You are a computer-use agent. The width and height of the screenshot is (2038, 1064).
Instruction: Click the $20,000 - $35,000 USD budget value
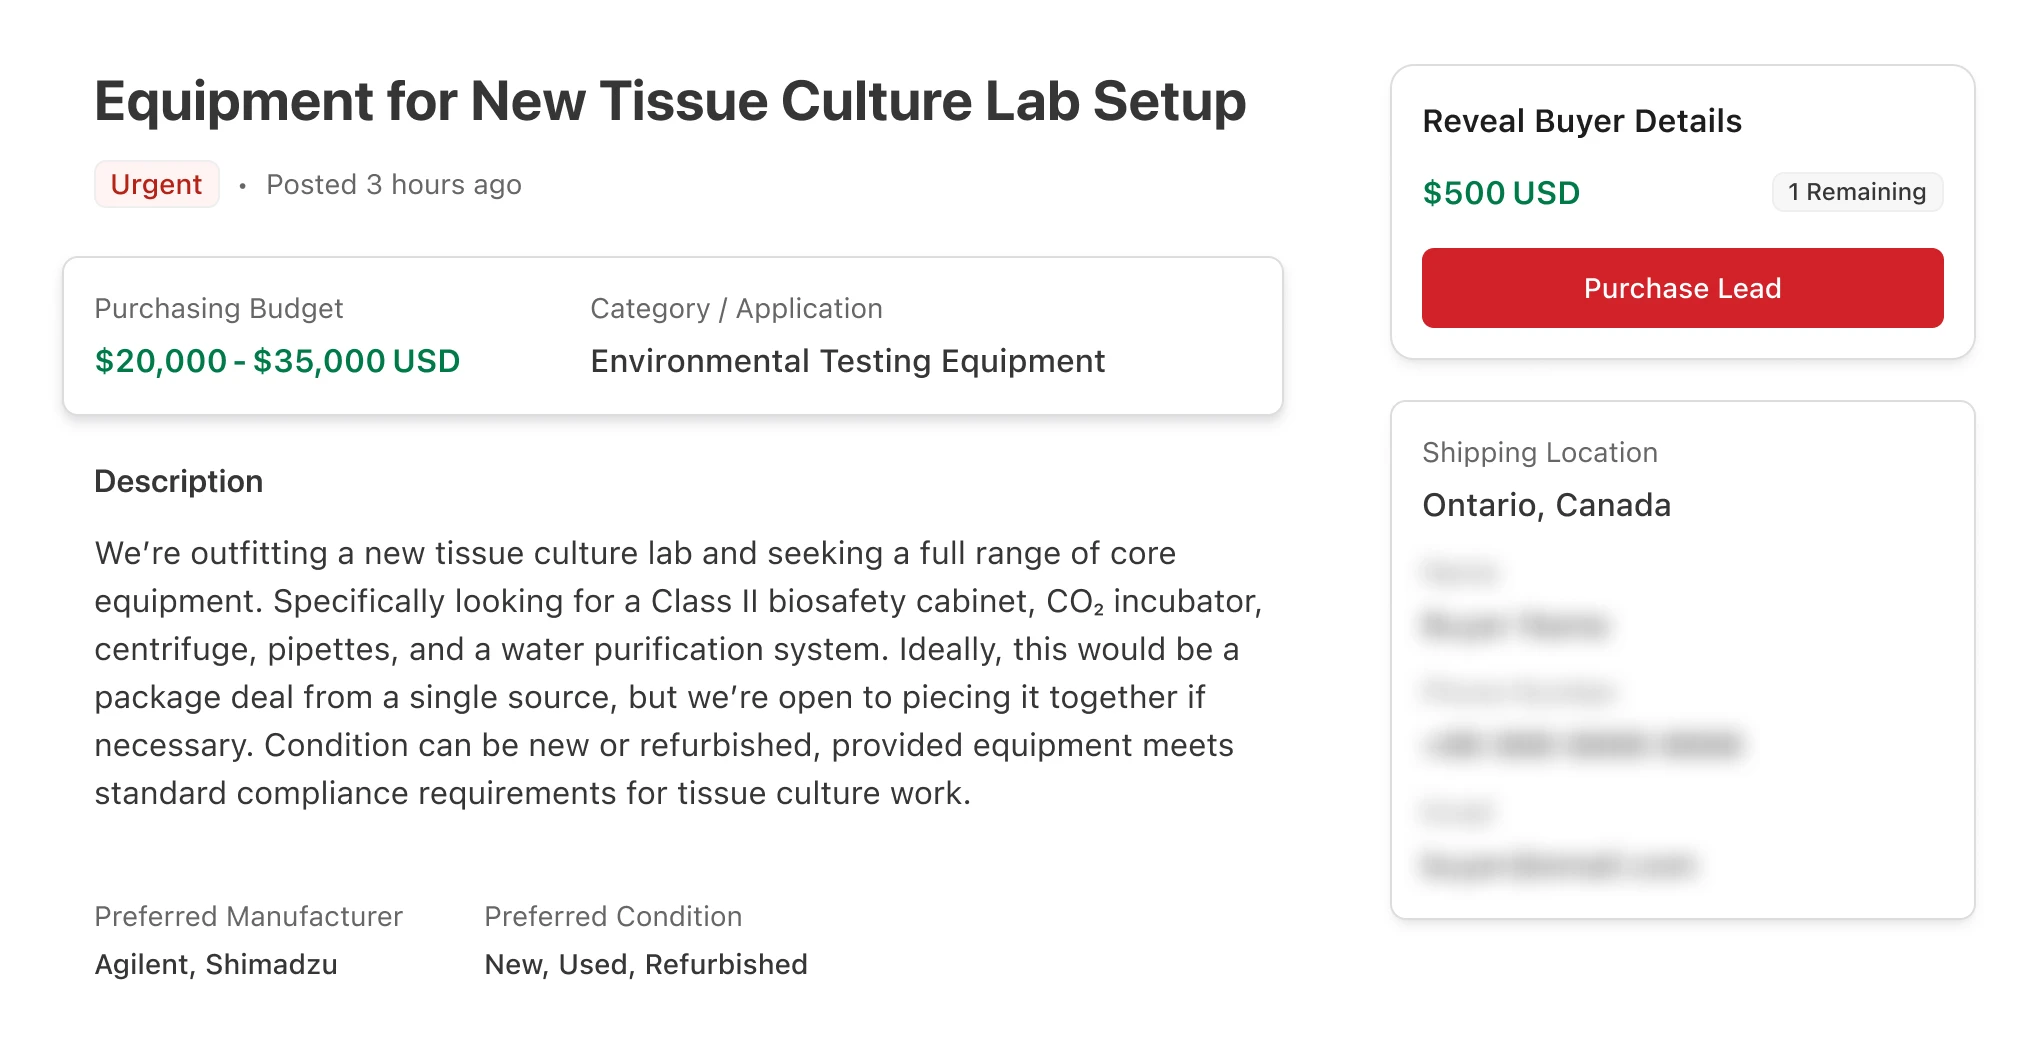(277, 361)
